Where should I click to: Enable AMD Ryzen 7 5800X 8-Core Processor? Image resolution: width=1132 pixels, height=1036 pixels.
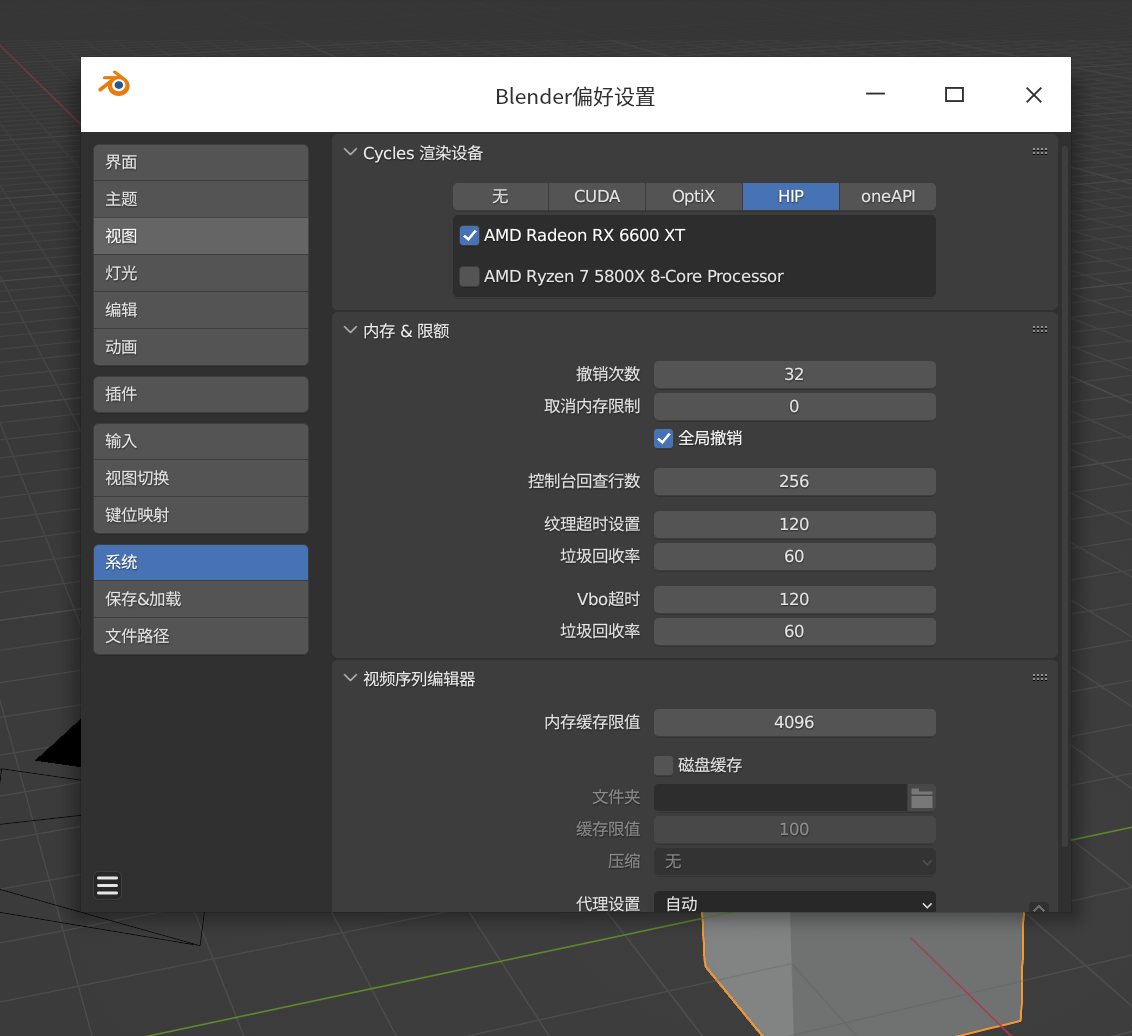tap(469, 276)
